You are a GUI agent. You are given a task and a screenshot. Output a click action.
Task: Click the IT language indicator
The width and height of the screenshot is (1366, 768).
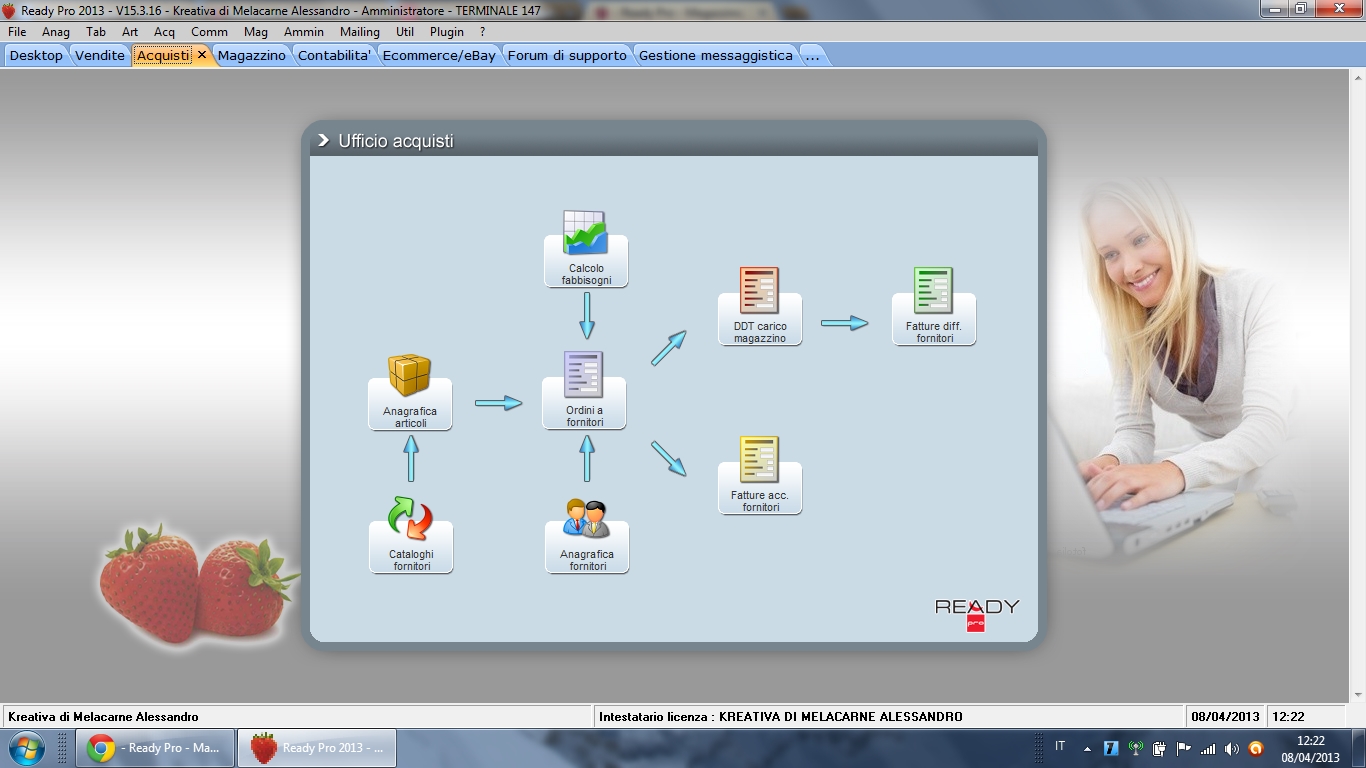[x=1060, y=746]
